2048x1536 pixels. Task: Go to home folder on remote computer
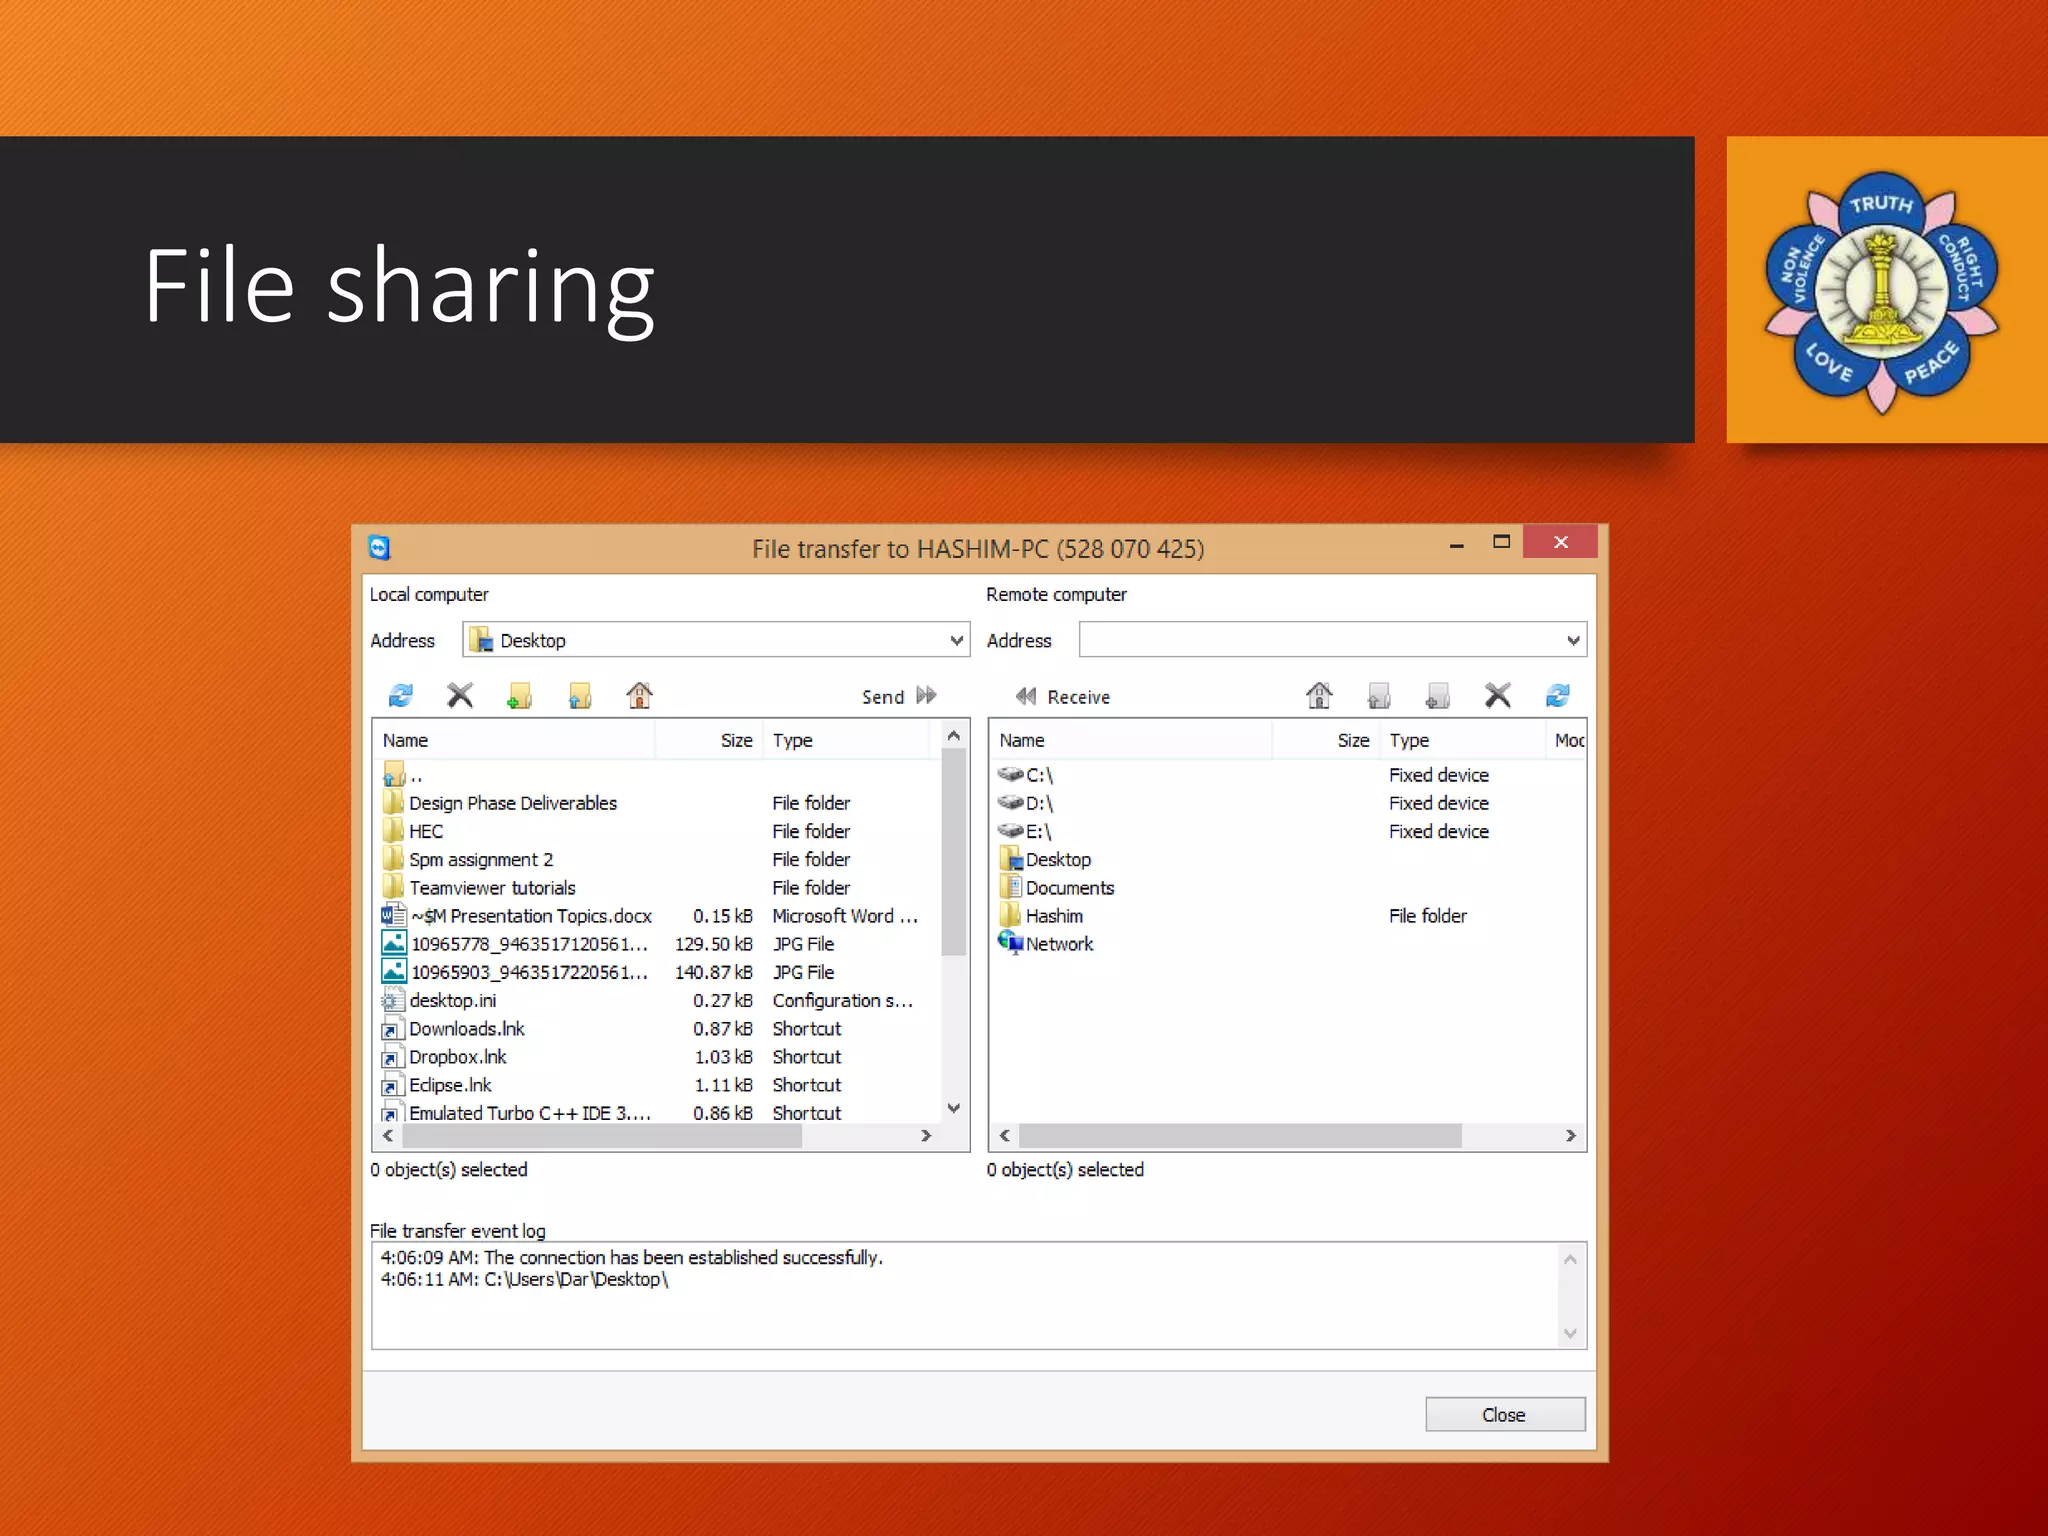pyautogui.click(x=1319, y=695)
